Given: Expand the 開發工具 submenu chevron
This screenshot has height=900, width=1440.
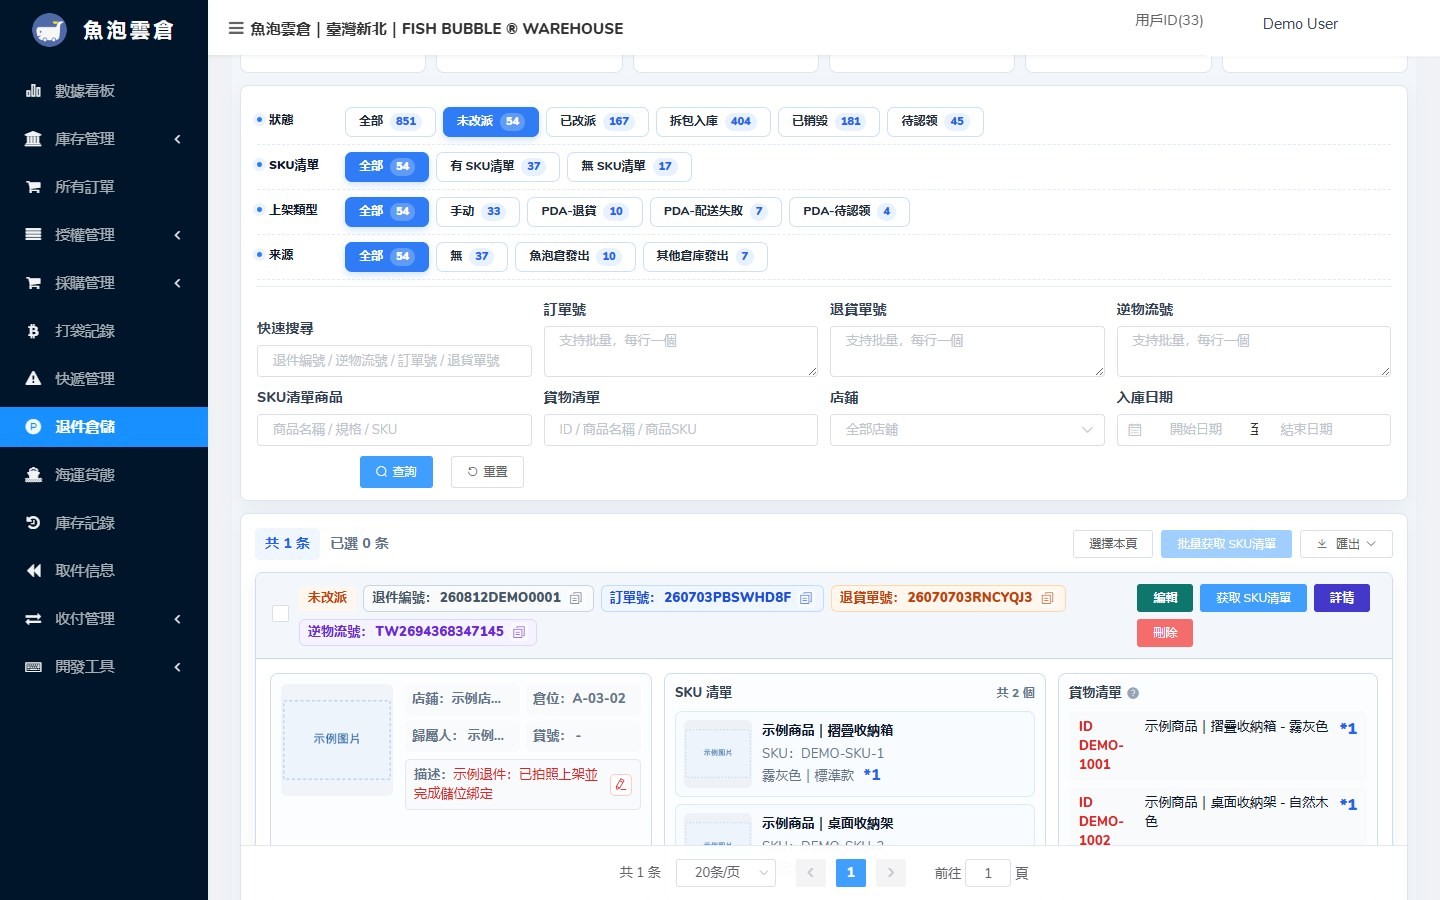Looking at the screenshot, I should 177,667.
